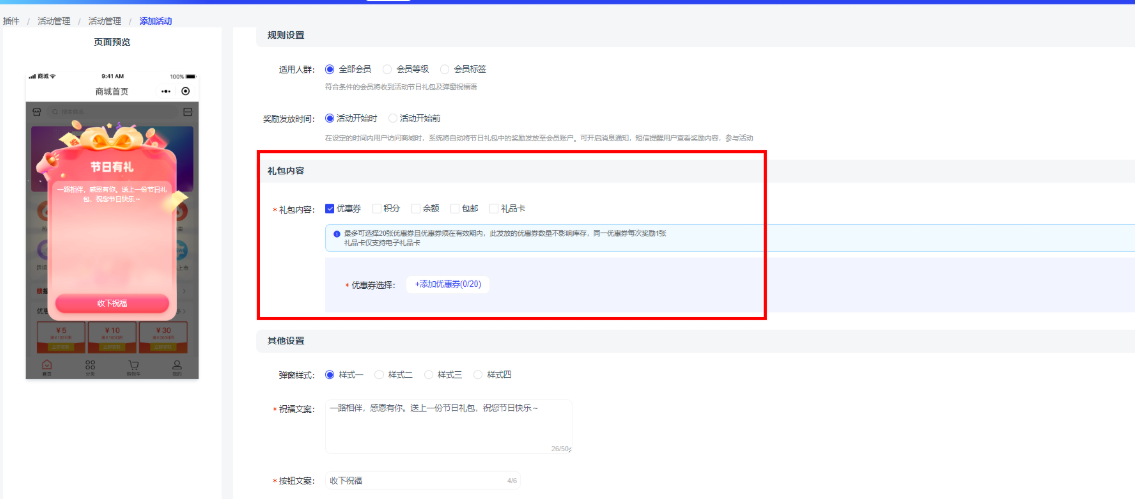The width and height of the screenshot is (1135, 499).
Task: Click the three-dots menu icon in preview header
Action: [x=166, y=91]
